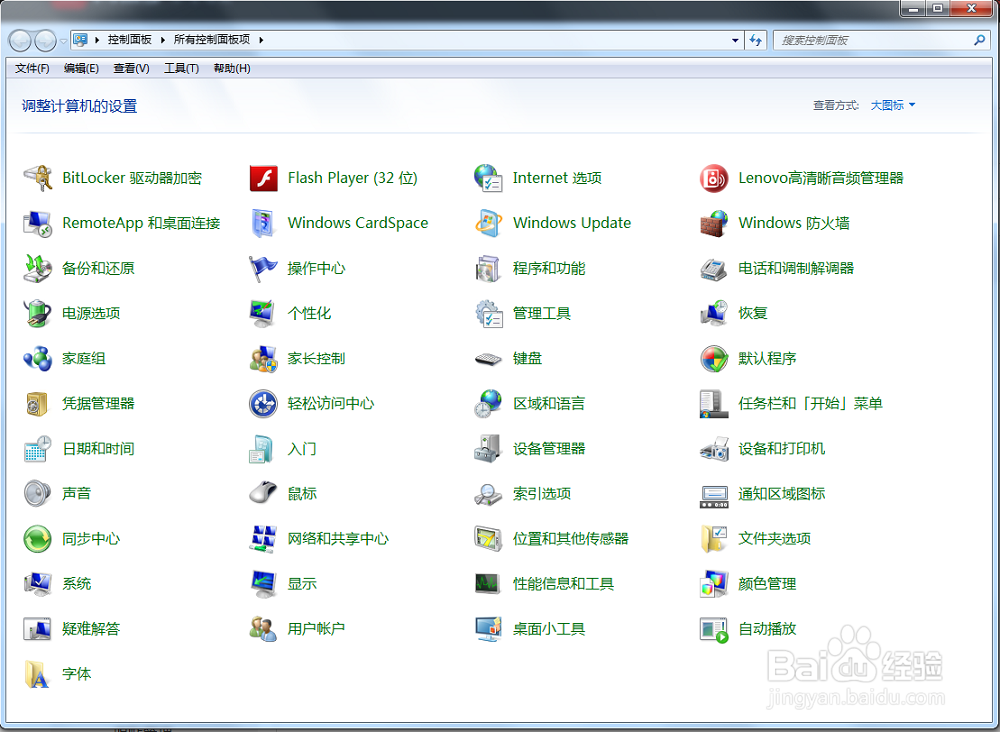Open Internet 选项 globe icon

pyautogui.click(x=489, y=178)
